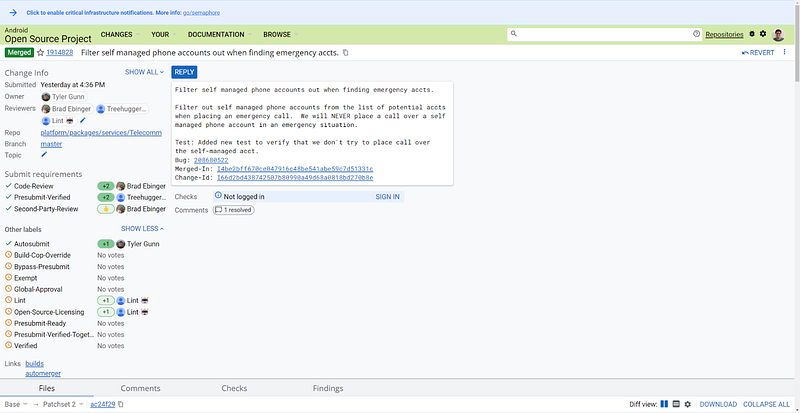Image resolution: width=800 pixels, height=413 pixels.
Task: Switch to the Files tab
Action: click(x=47, y=388)
